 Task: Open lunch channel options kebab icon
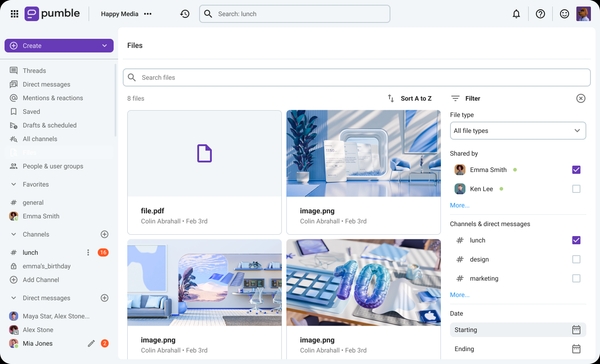88,252
